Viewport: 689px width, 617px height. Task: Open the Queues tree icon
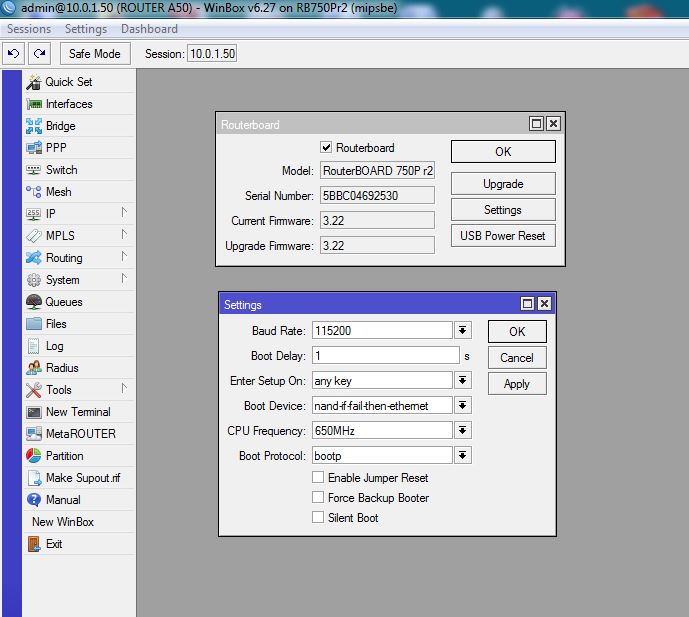(34, 302)
